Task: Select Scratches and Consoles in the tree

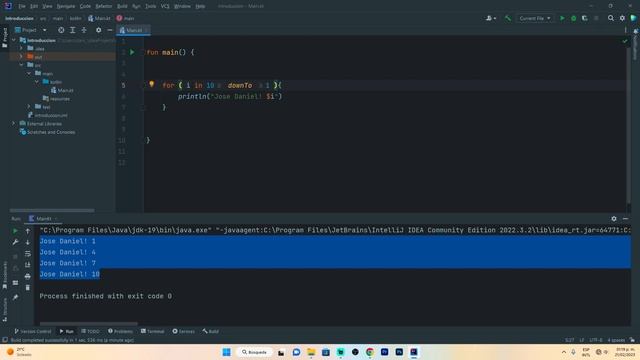Action: click(47, 132)
